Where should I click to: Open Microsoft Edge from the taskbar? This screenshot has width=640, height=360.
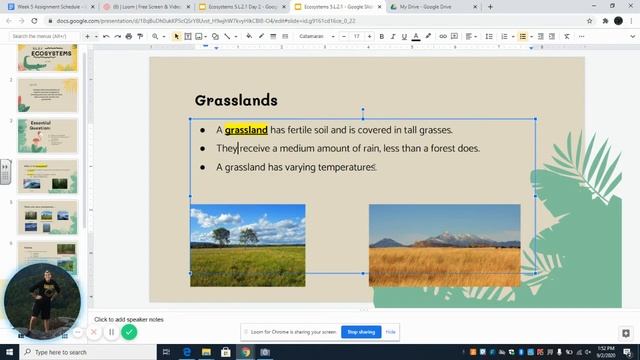[187, 352]
